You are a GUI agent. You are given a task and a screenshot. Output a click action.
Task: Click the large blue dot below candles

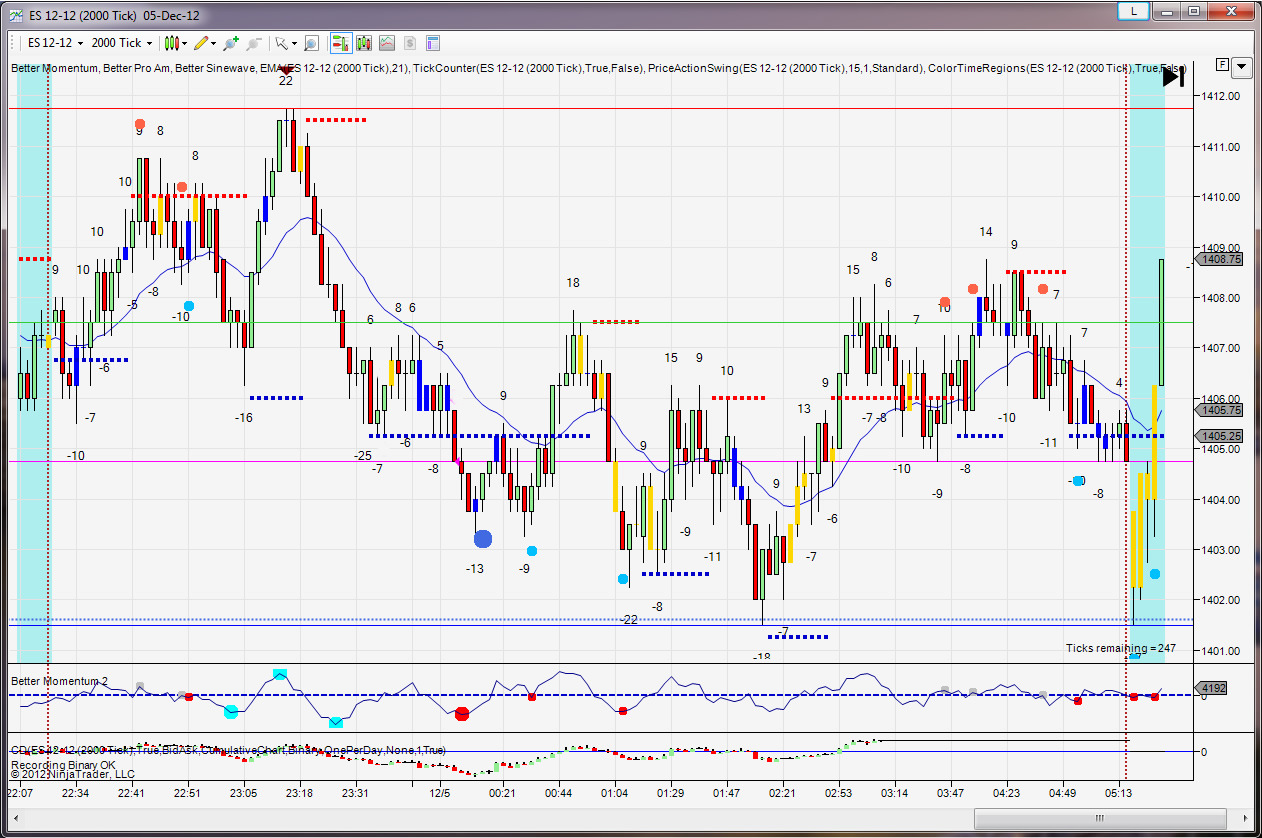pyautogui.click(x=483, y=539)
